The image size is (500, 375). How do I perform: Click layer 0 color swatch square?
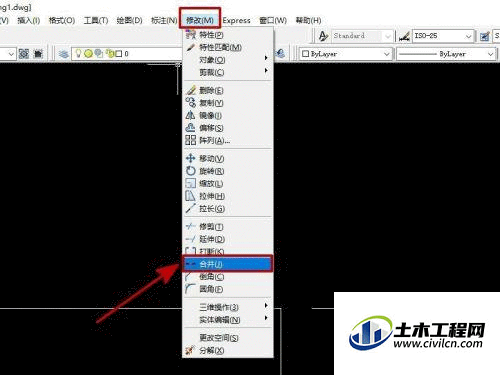click(119, 54)
